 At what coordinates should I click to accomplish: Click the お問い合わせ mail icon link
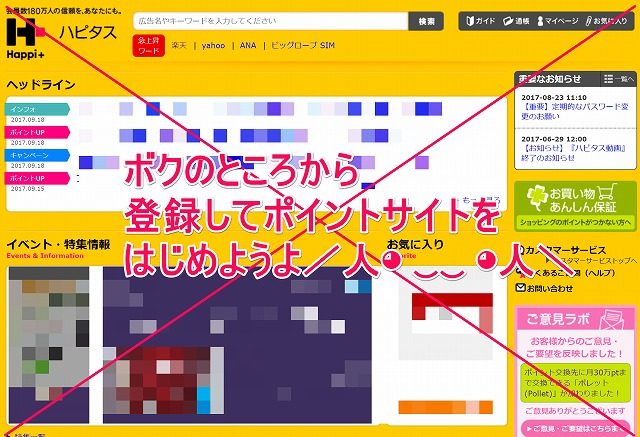pyautogui.click(x=544, y=288)
